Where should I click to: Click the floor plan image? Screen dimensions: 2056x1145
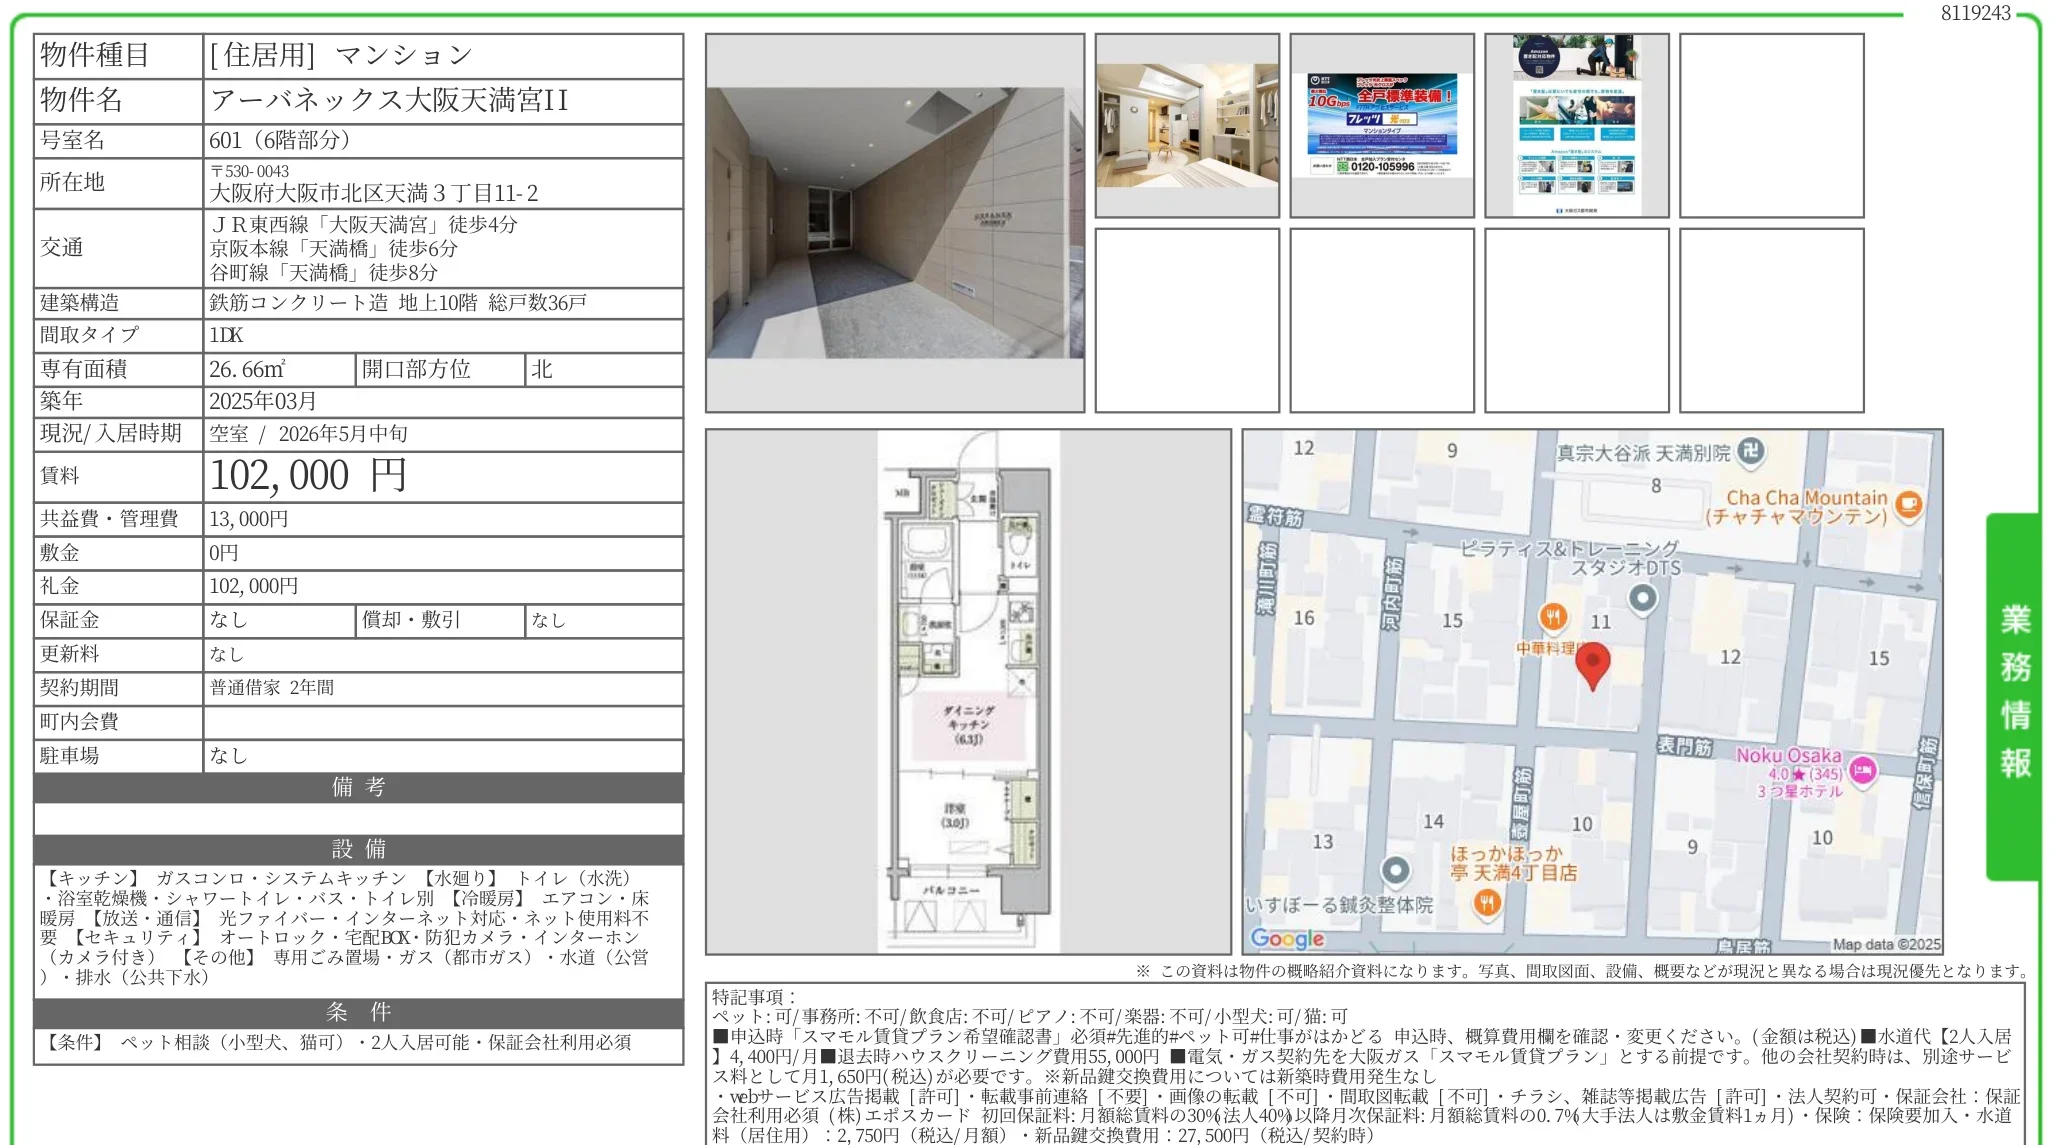968,691
